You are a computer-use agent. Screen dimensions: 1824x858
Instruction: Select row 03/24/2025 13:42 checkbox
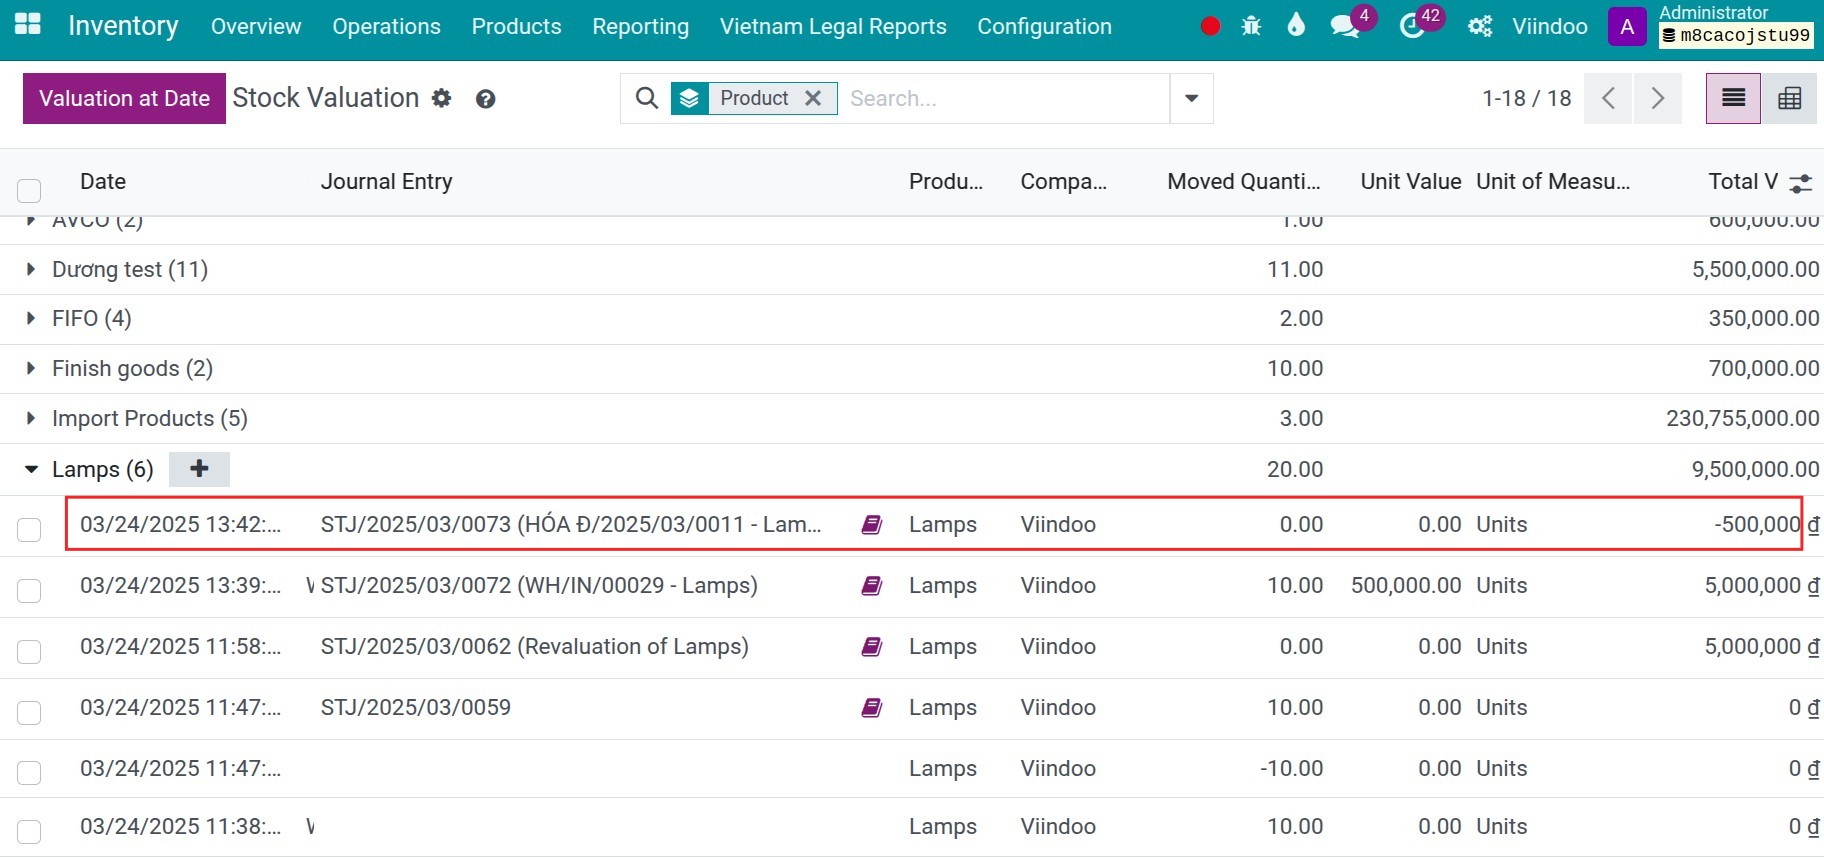pyautogui.click(x=29, y=529)
